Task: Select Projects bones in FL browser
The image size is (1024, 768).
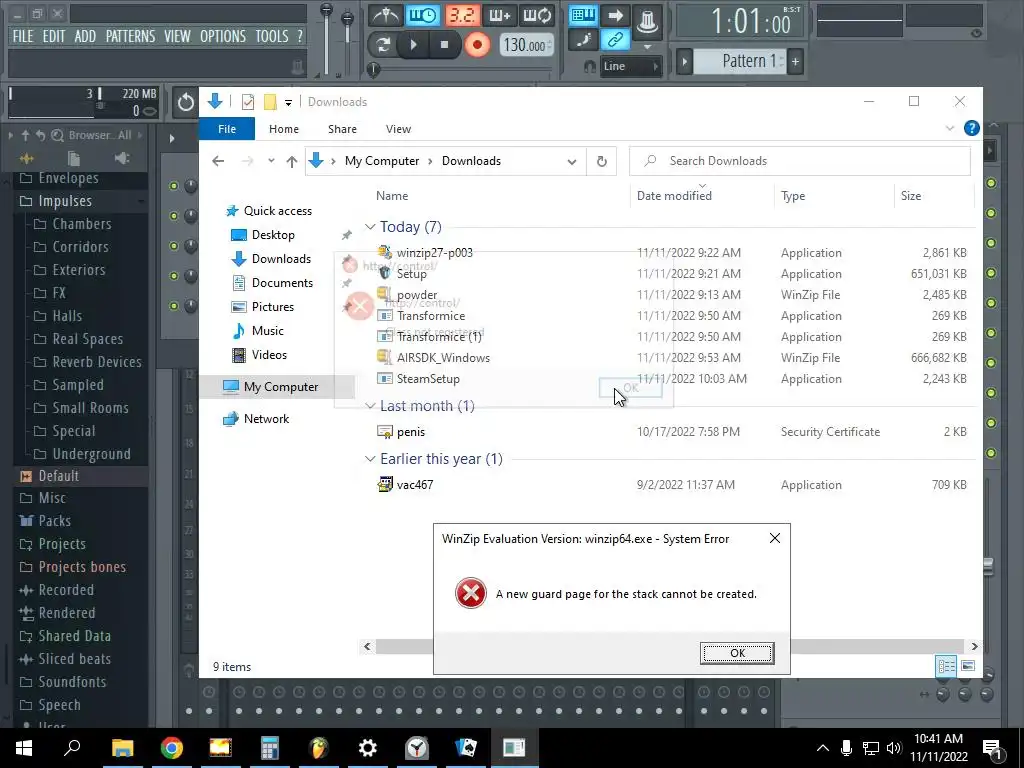Action: pos(81,567)
